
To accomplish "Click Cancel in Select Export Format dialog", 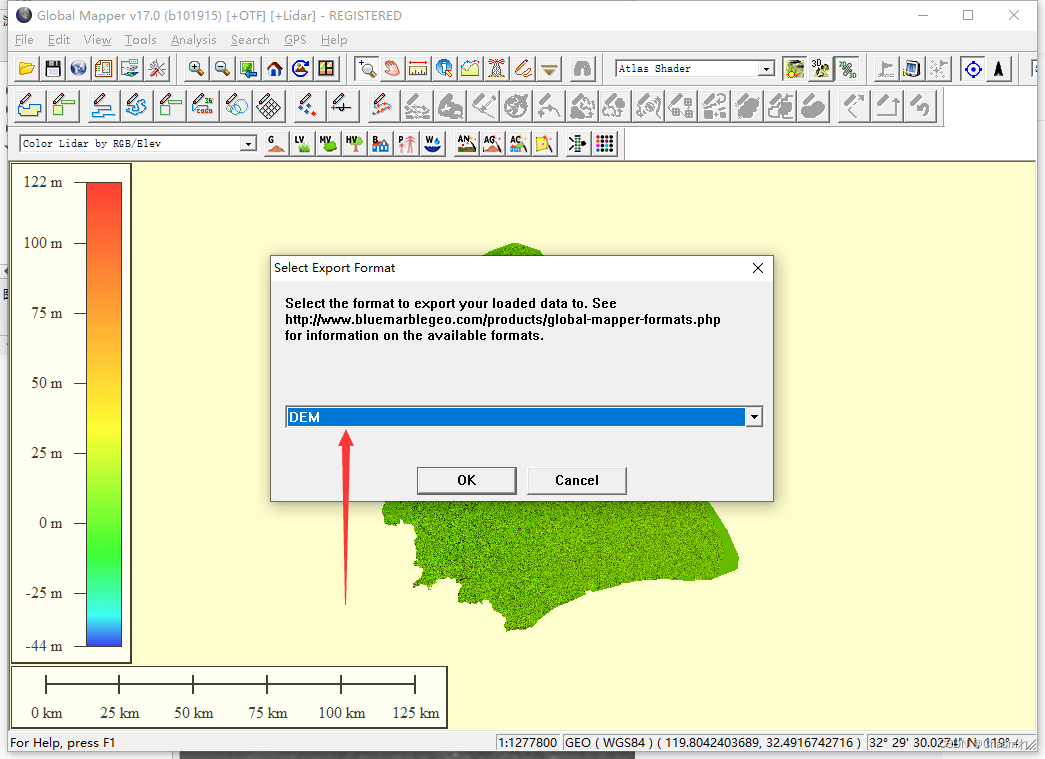I will point(576,480).
